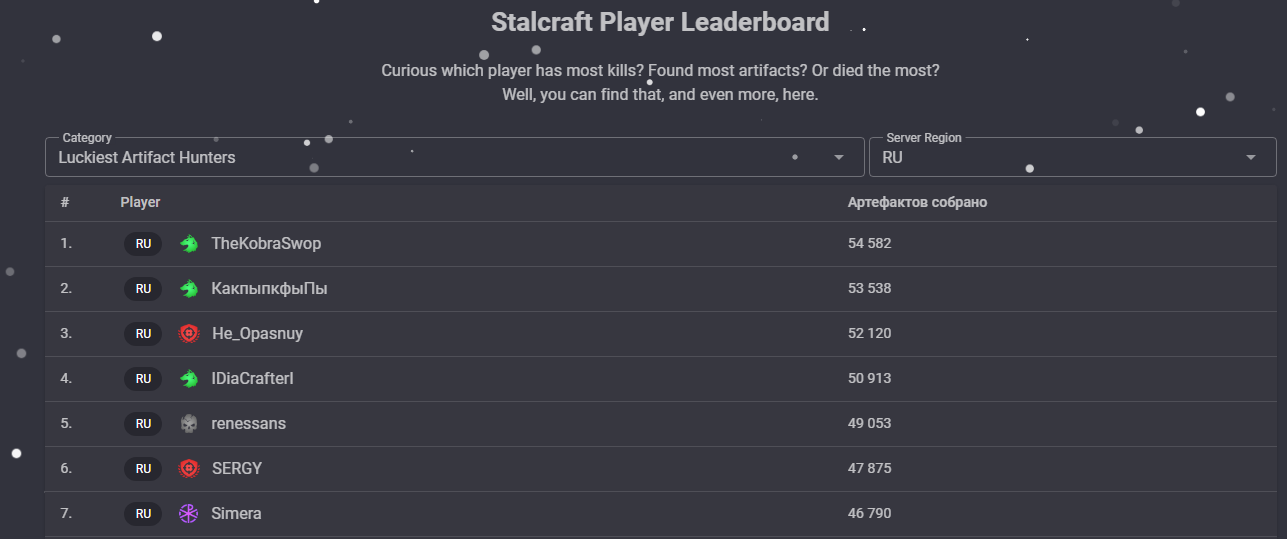Click IDiaCrafterI's green faction icon
Screen dimensions: 1287x539
(x=189, y=379)
